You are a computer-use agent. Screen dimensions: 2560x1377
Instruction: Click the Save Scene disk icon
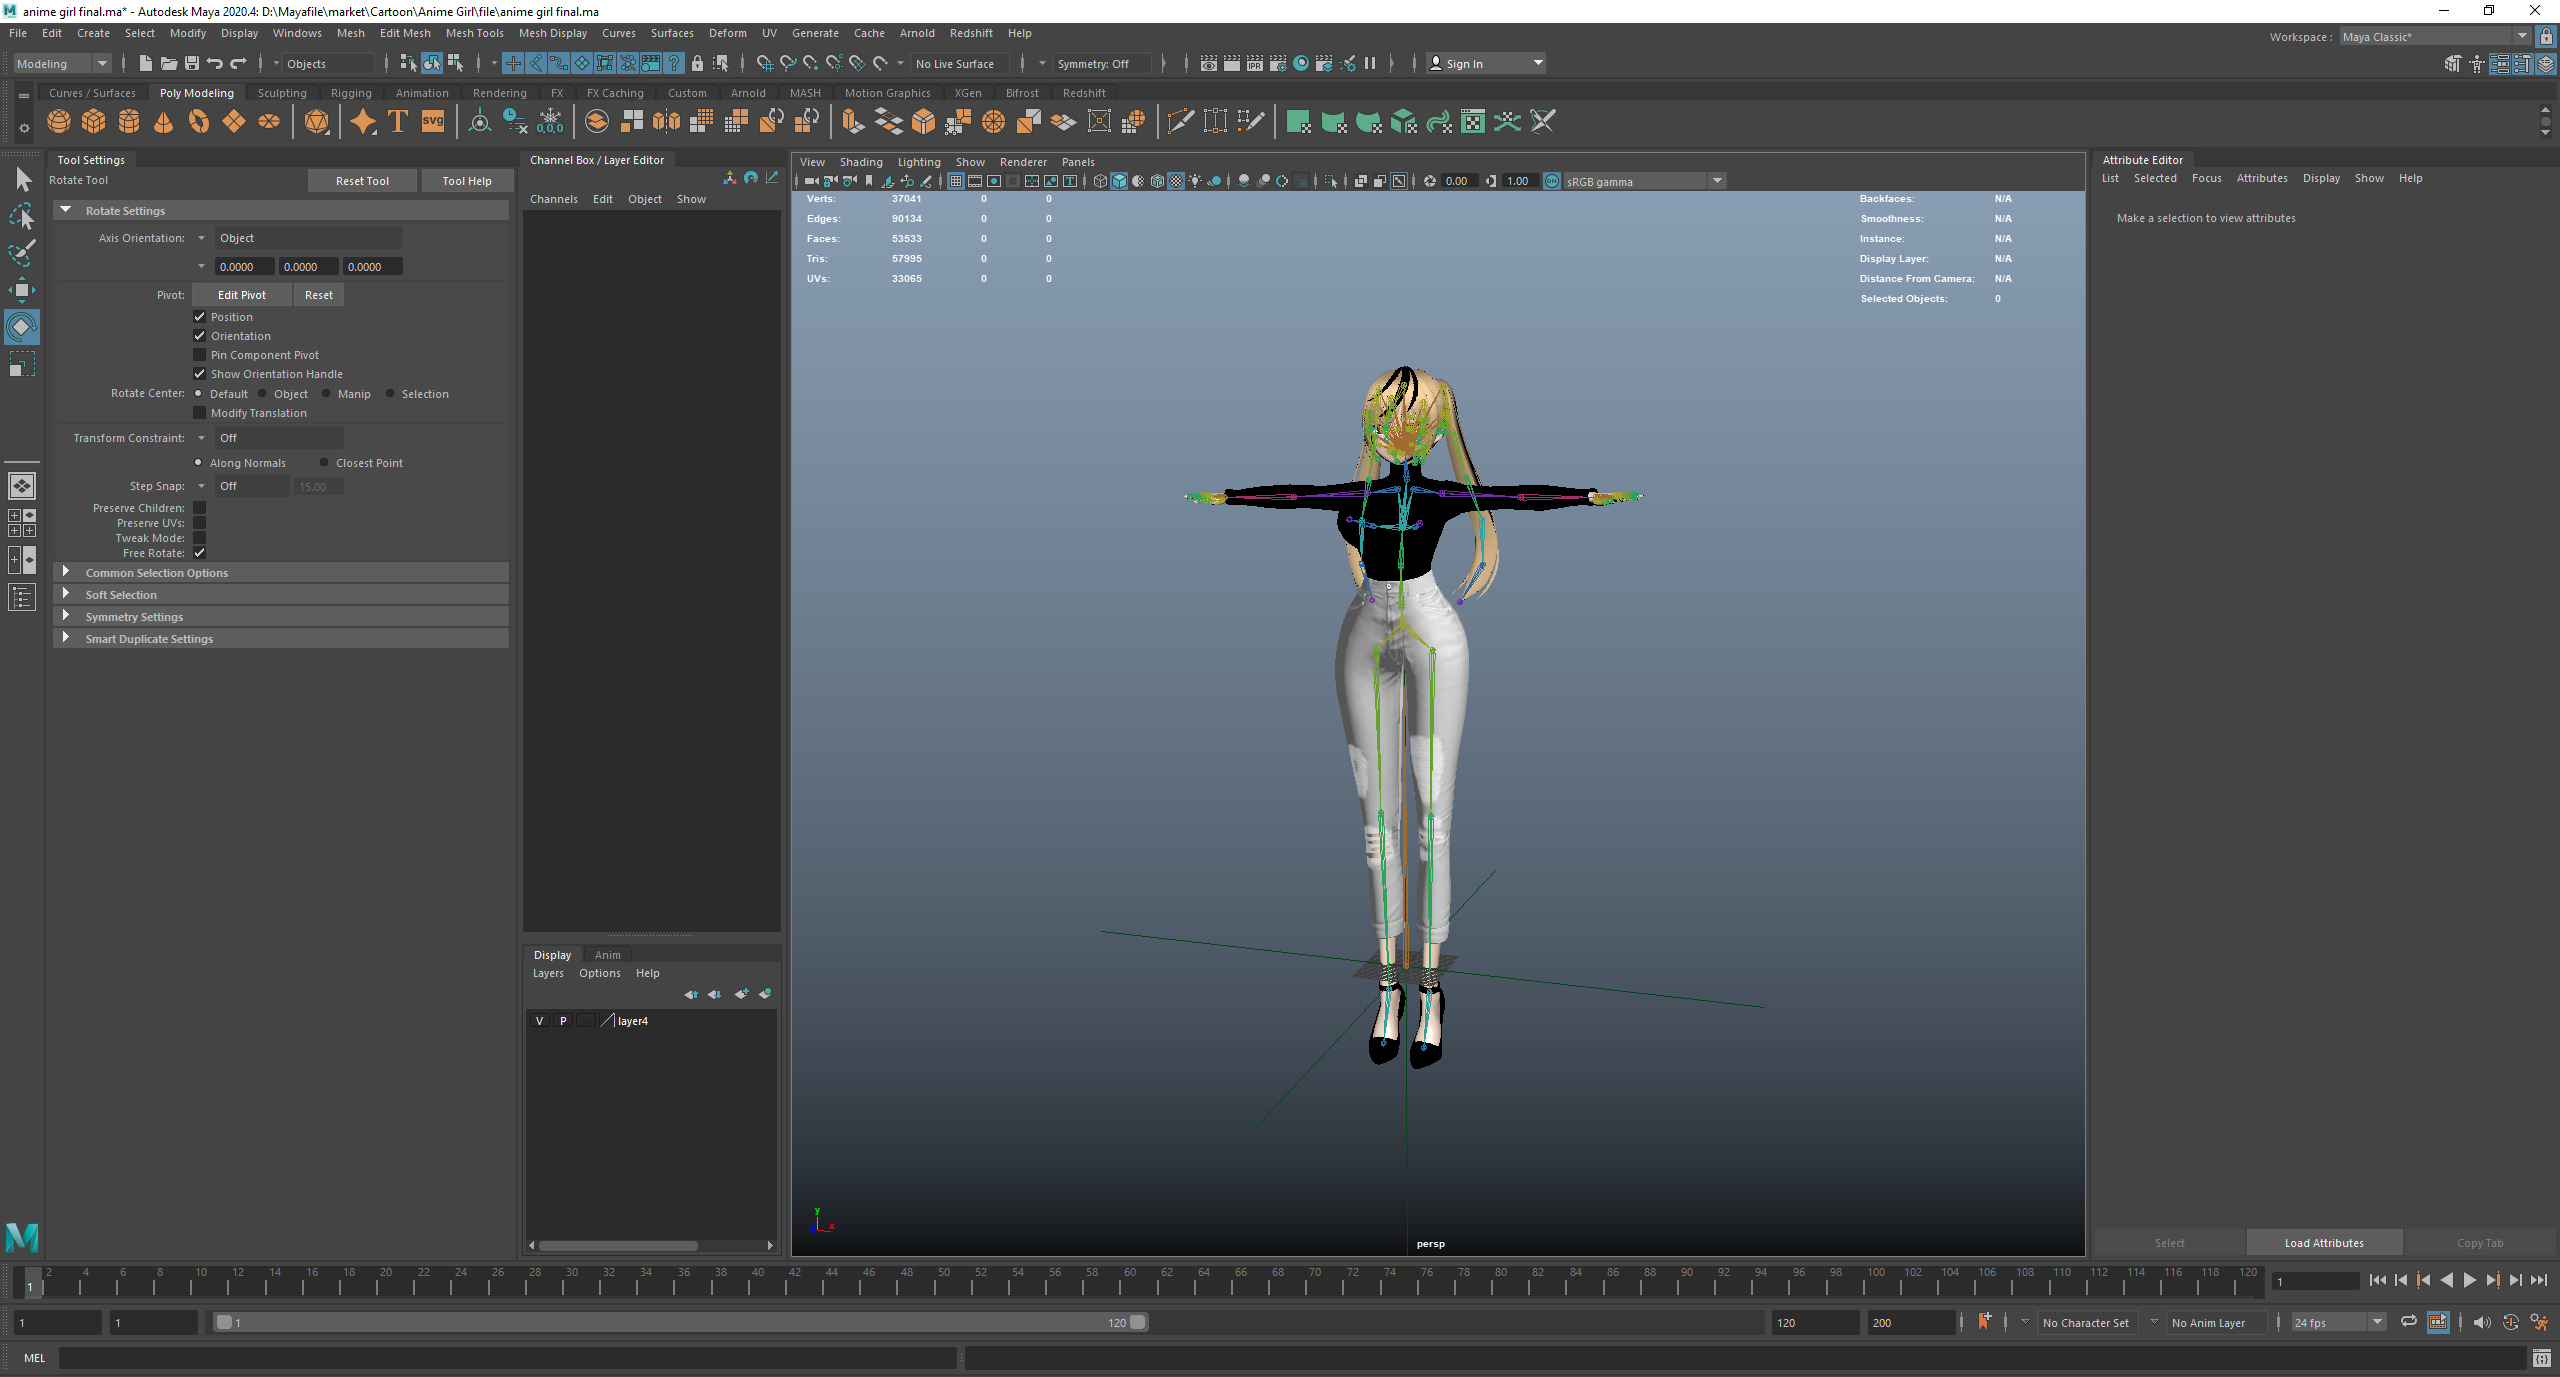pyautogui.click(x=192, y=63)
